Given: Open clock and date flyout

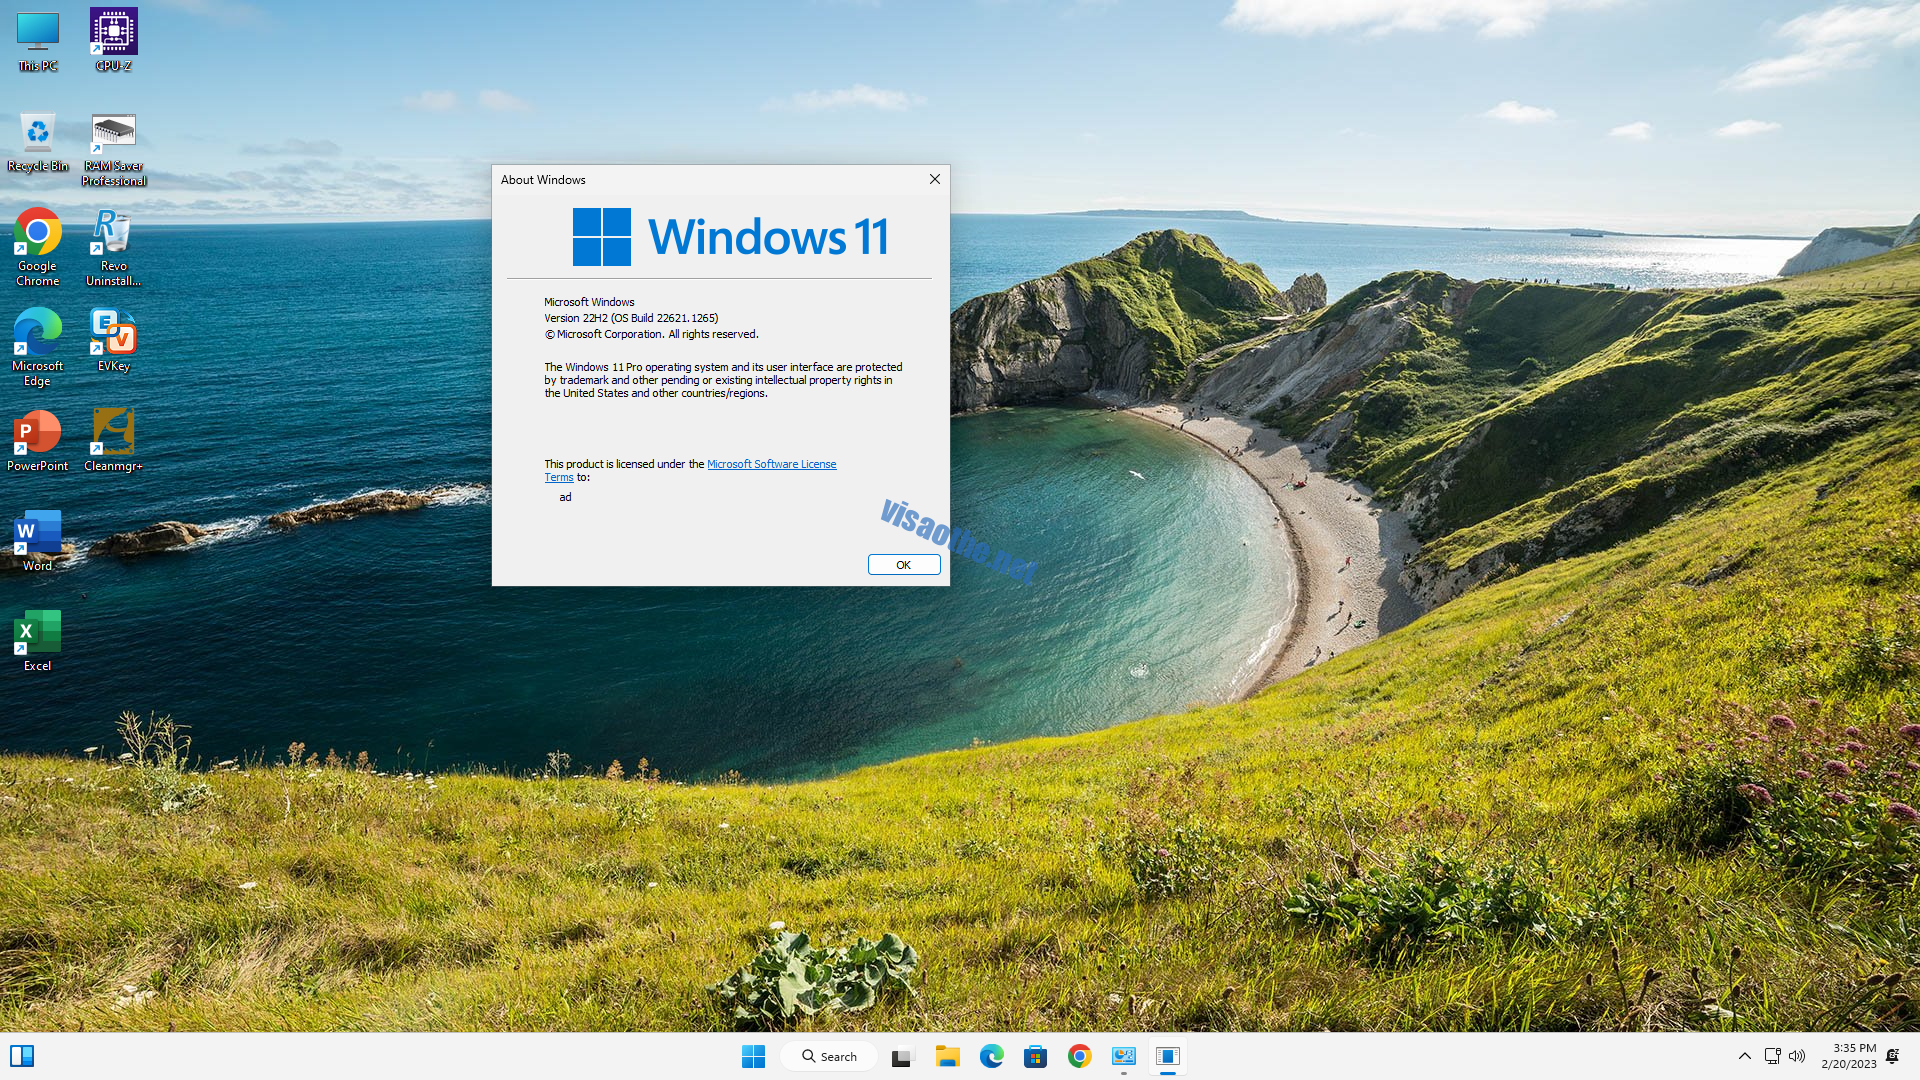Looking at the screenshot, I should [1849, 1056].
